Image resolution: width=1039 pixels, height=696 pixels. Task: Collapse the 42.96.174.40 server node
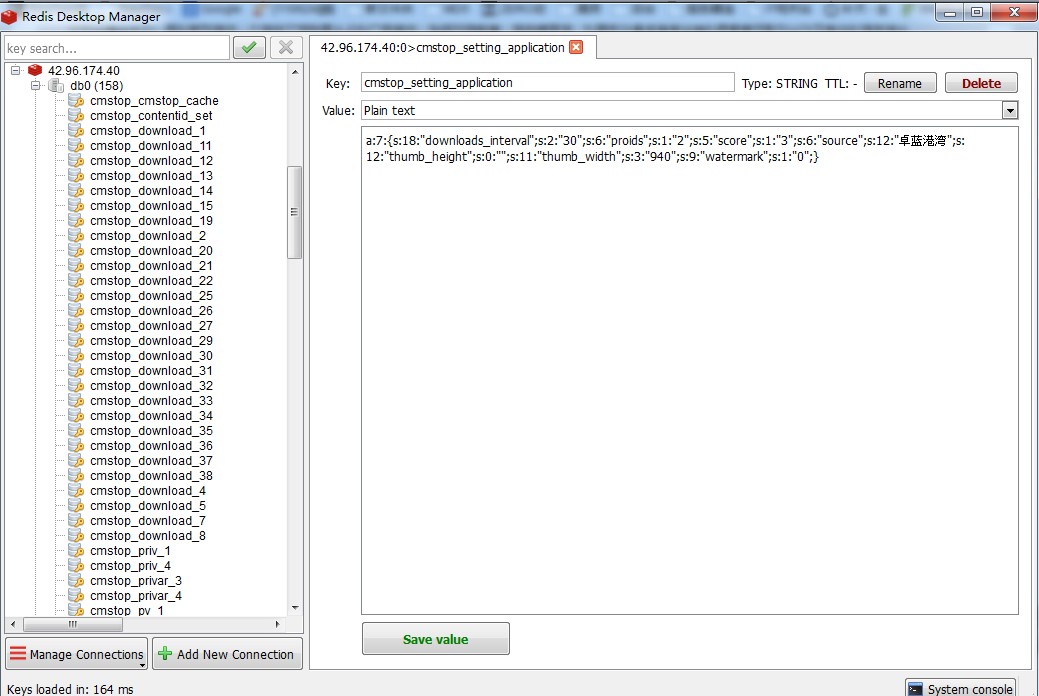[x=16, y=70]
